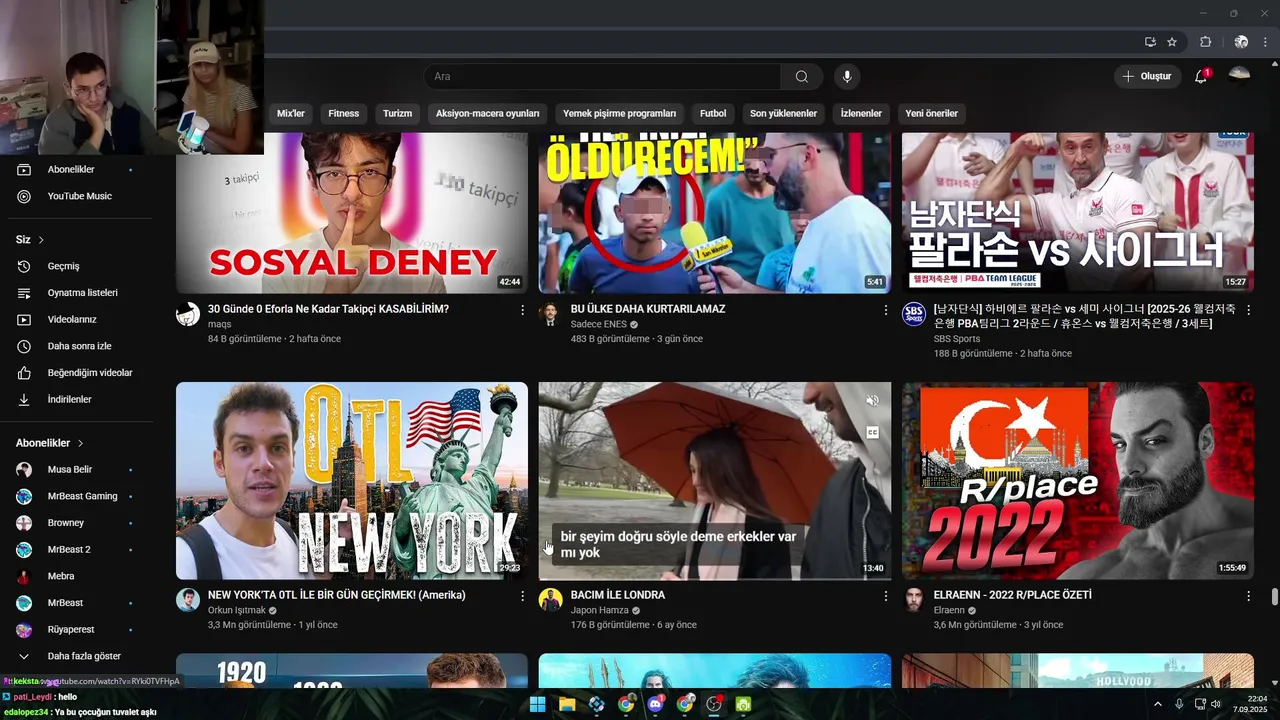Select the Turizm filter chip

pyautogui.click(x=397, y=114)
